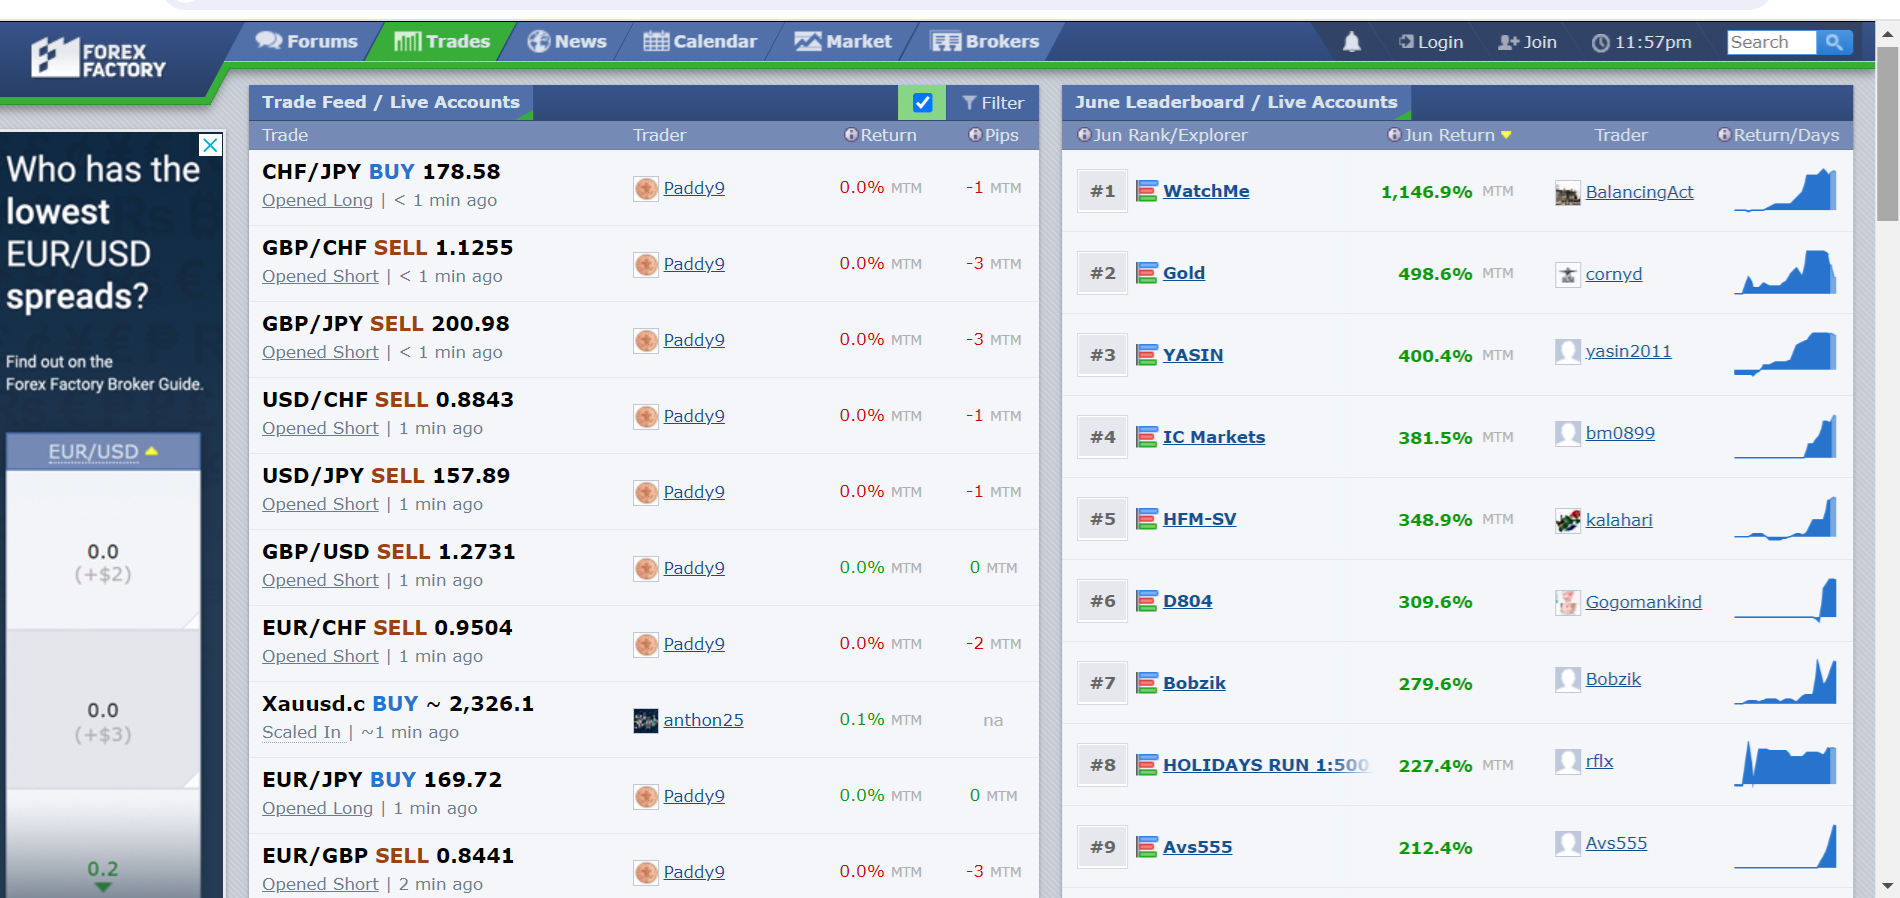This screenshot has height=898, width=1900.
Task: Click the 0.0 (+$2) spread entry
Action: [x=103, y=563]
